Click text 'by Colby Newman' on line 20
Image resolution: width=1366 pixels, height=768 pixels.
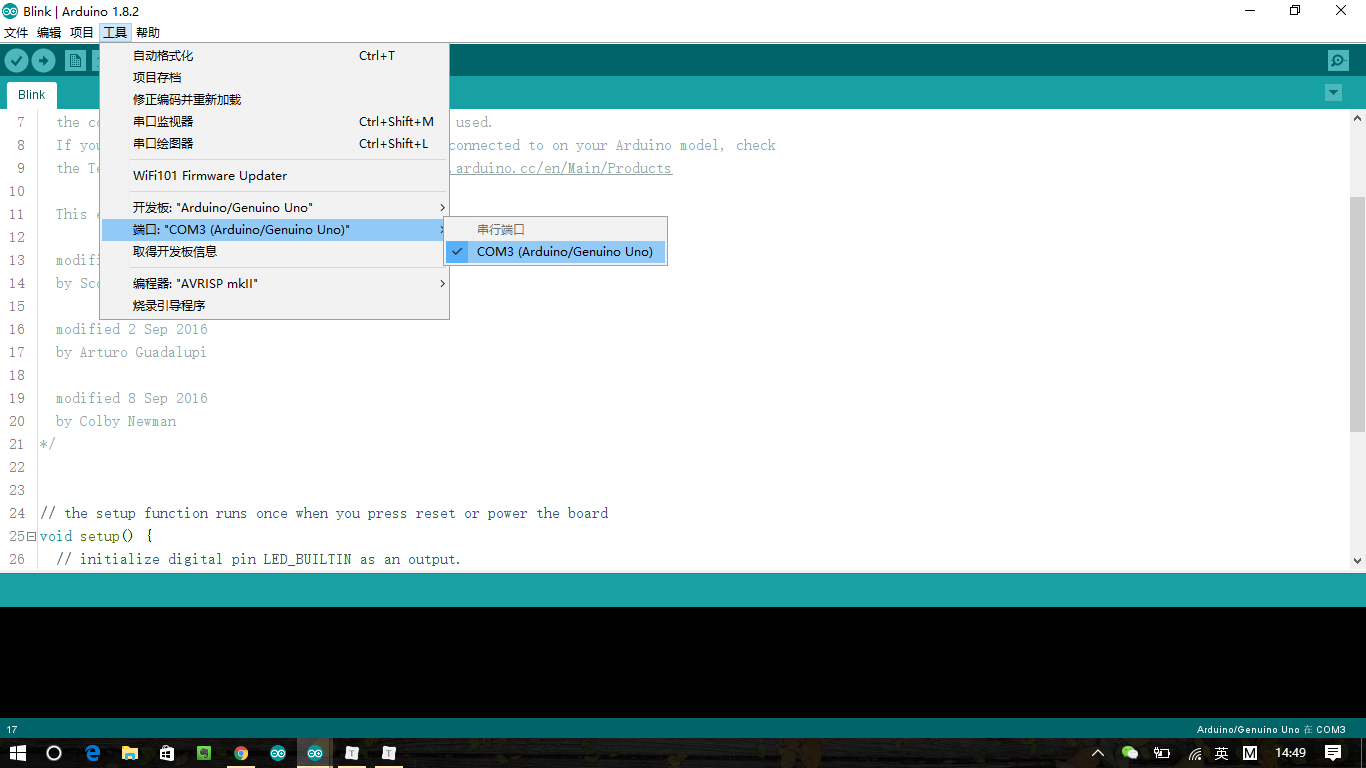[x=116, y=421]
